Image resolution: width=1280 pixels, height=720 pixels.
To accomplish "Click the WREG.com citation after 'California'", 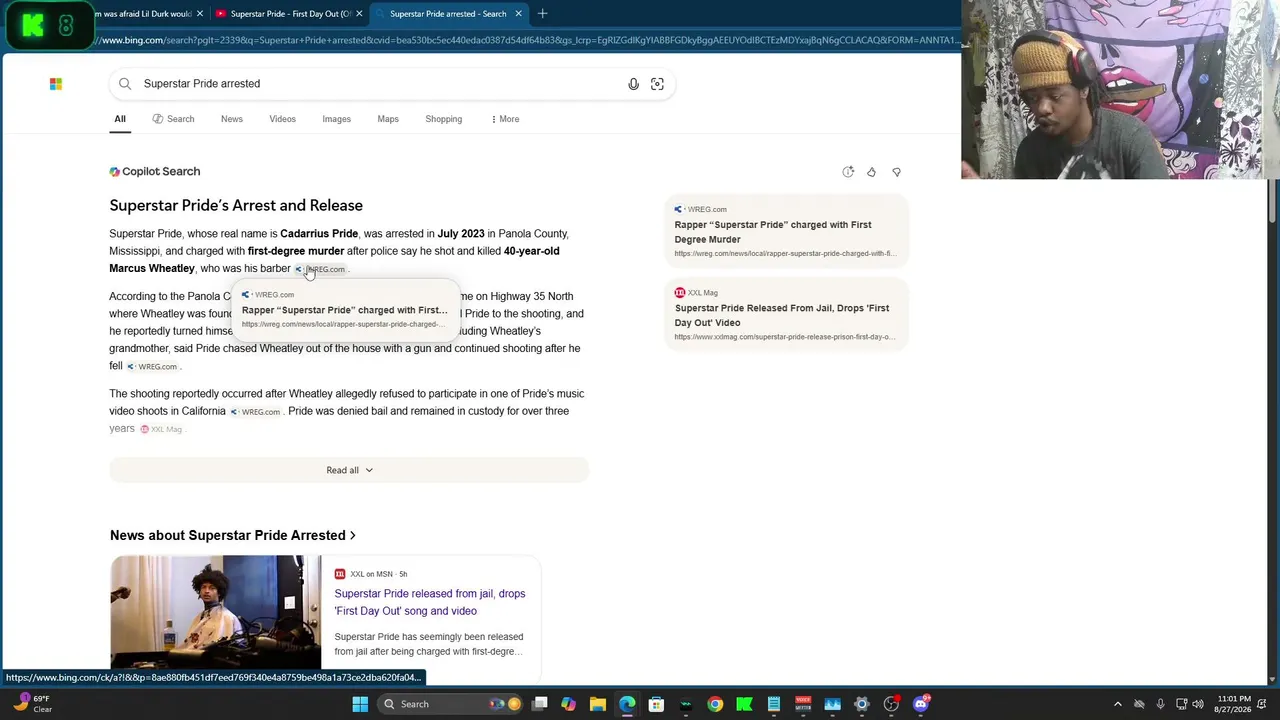I will [x=256, y=412].
